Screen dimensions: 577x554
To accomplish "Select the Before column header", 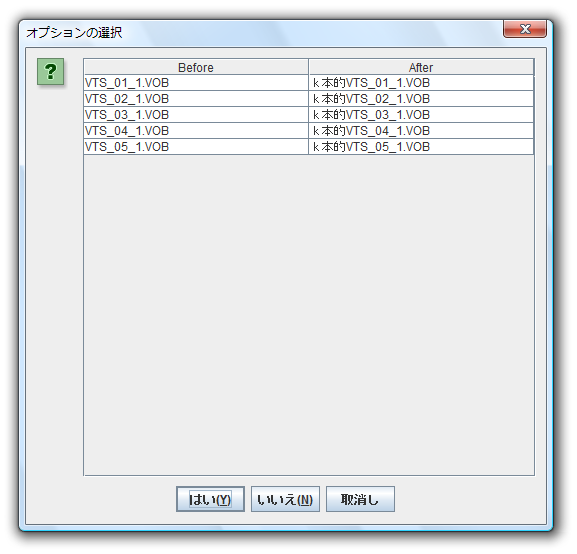I will 196,67.
